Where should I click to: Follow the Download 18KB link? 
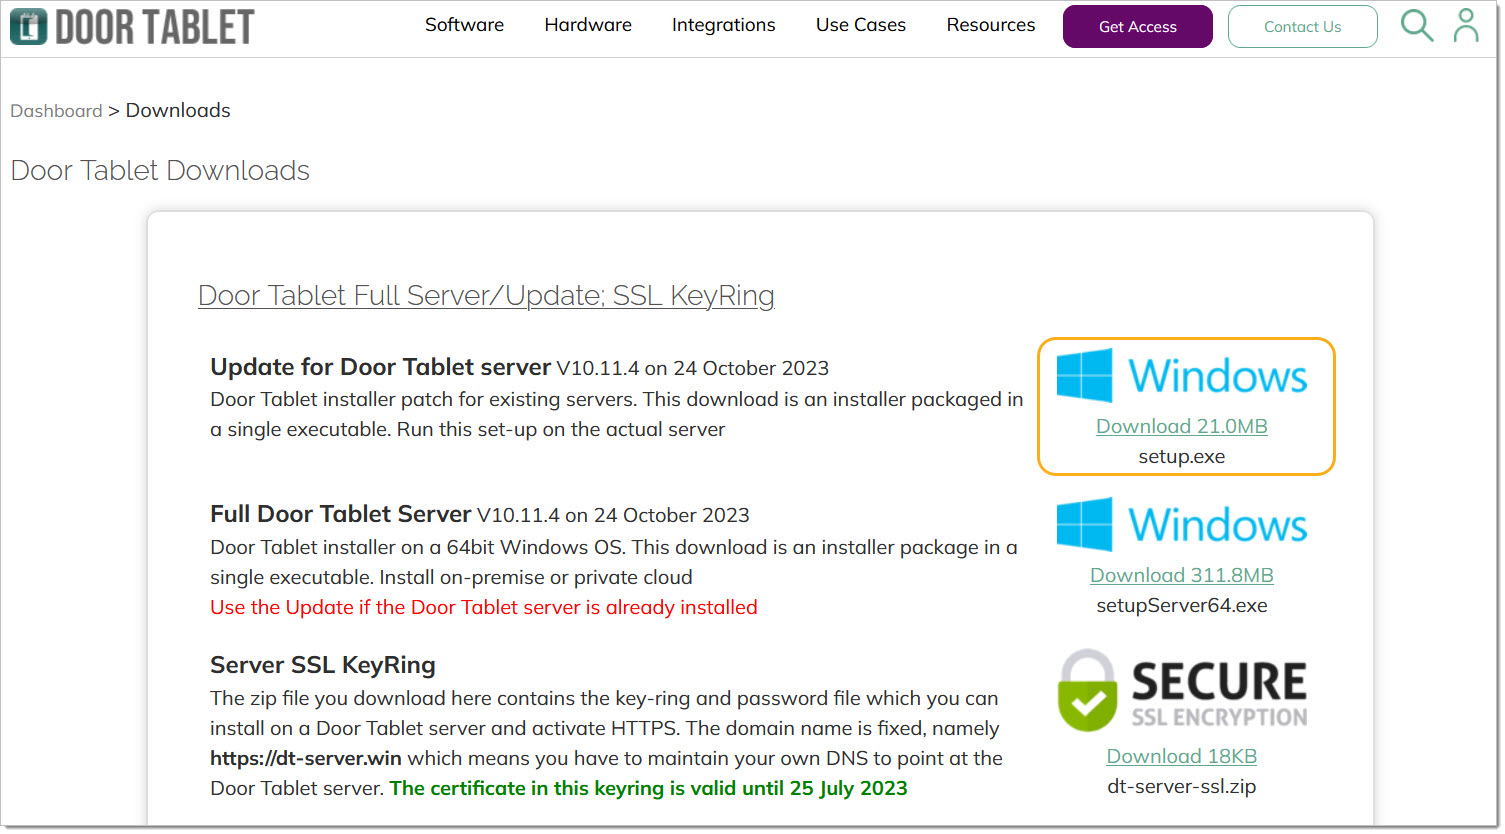tap(1182, 756)
